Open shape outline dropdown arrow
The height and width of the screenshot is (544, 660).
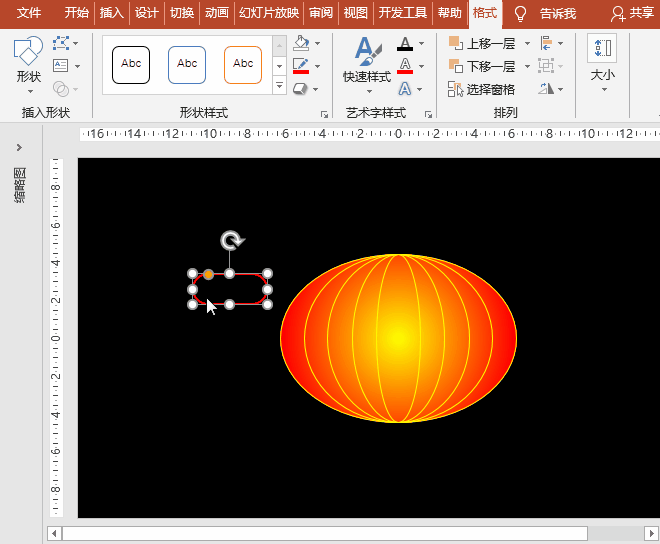click(318, 66)
